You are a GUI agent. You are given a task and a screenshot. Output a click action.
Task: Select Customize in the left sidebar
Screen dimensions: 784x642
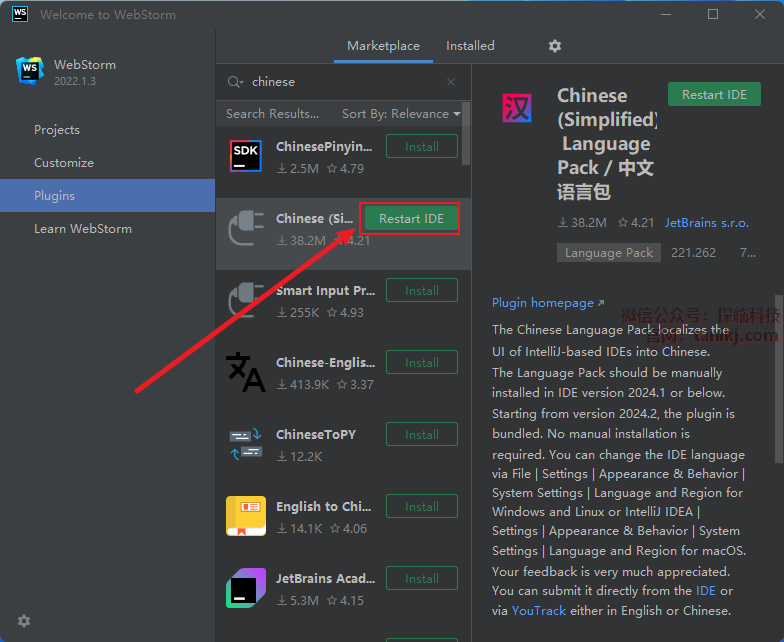pos(64,163)
